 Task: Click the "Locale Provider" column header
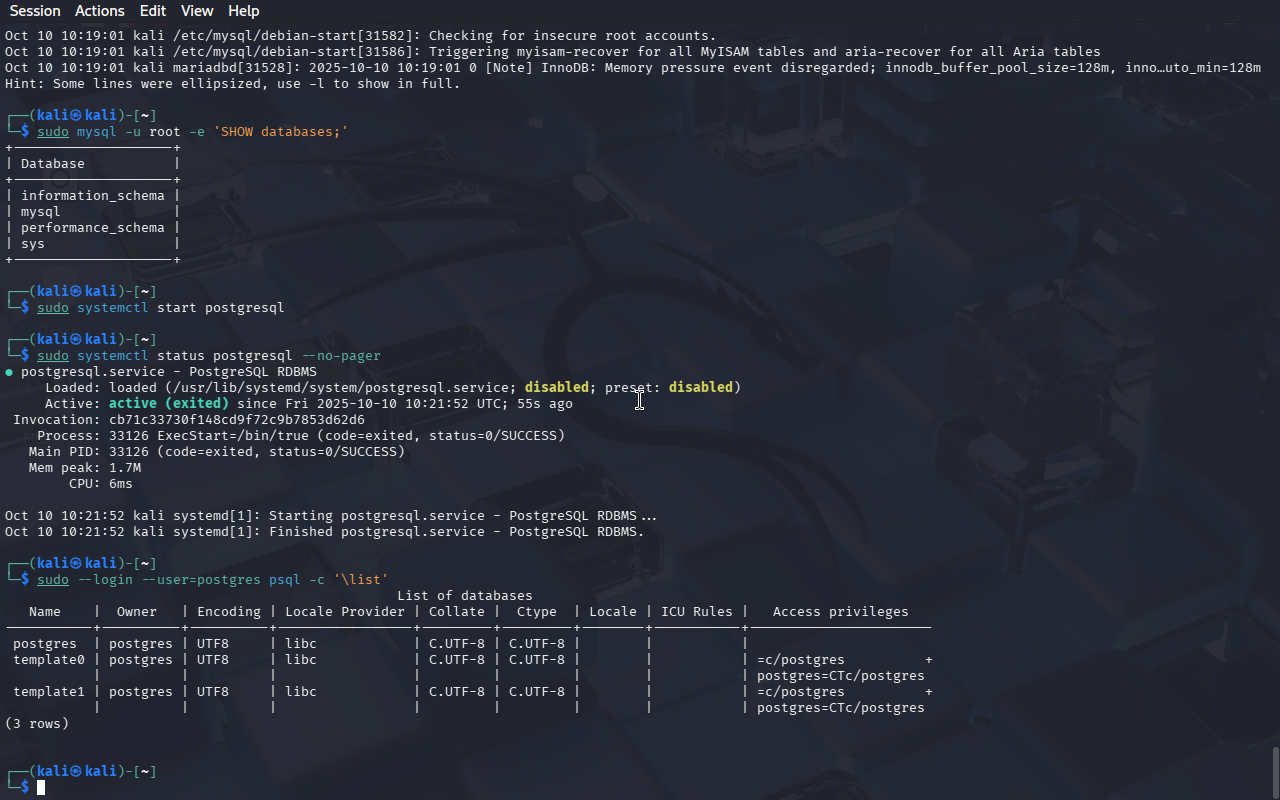click(345, 612)
